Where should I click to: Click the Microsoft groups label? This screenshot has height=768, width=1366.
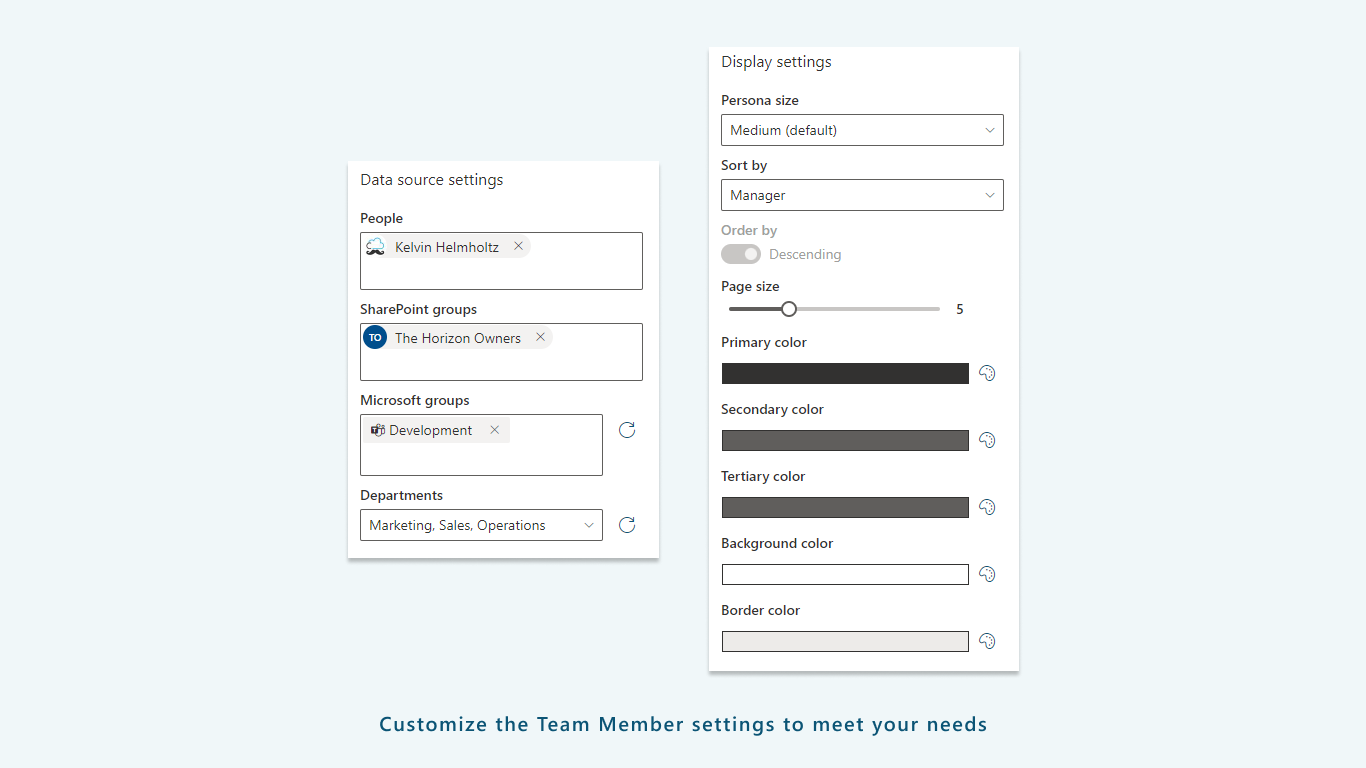pyautogui.click(x=415, y=400)
